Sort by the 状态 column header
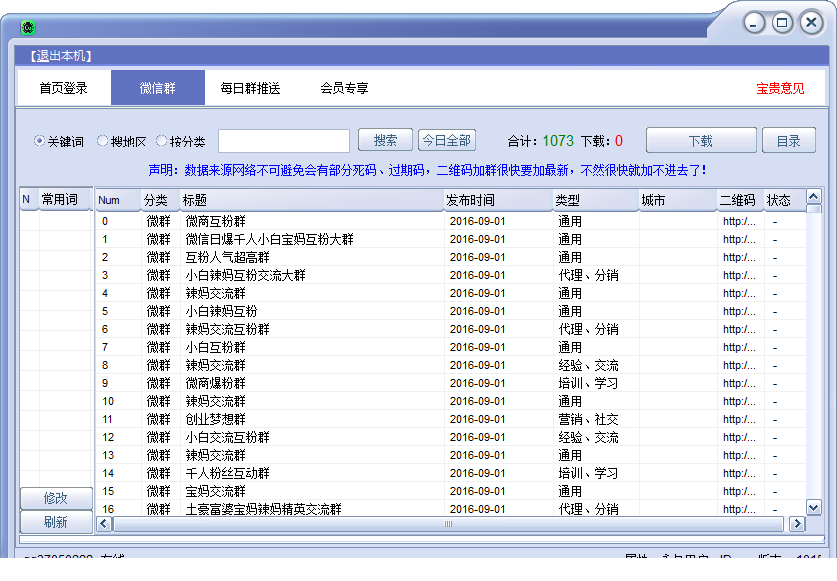The width and height of the screenshot is (837, 581). (x=784, y=200)
